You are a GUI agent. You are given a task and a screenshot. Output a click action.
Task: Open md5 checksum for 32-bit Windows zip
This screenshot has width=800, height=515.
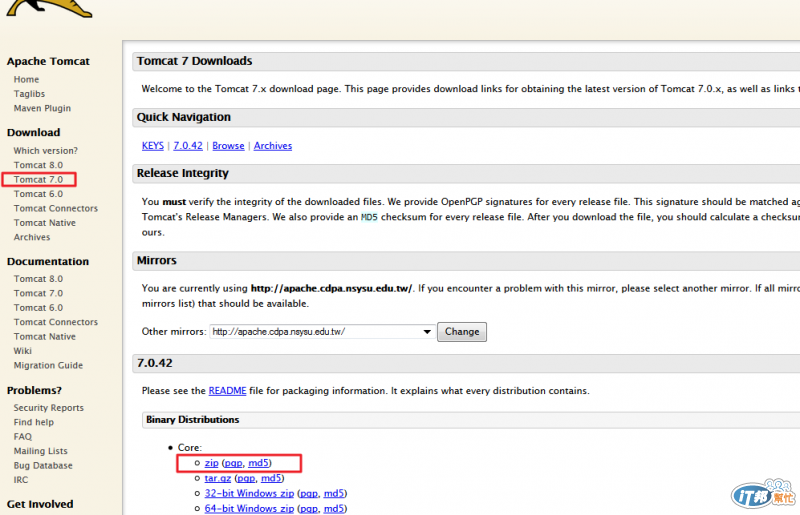(x=334, y=494)
